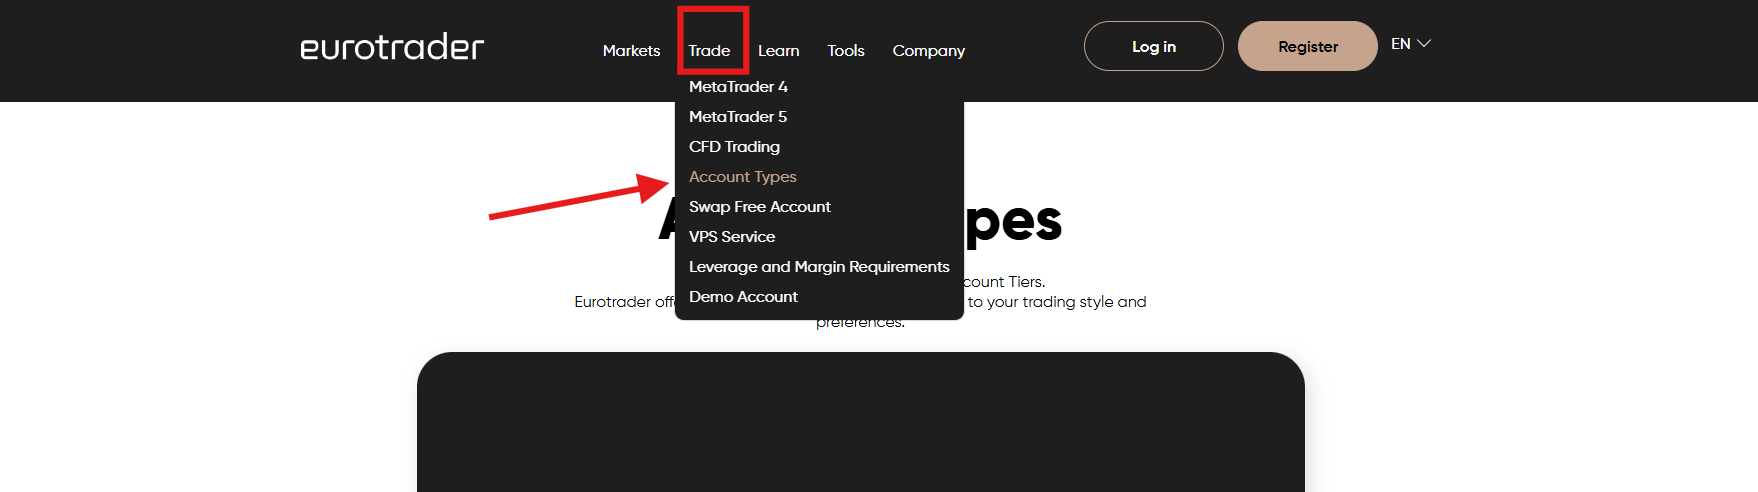Image resolution: width=1758 pixels, height=492 pixels.
Task: Click the Log in button
Action: [x=1153, y=46]
